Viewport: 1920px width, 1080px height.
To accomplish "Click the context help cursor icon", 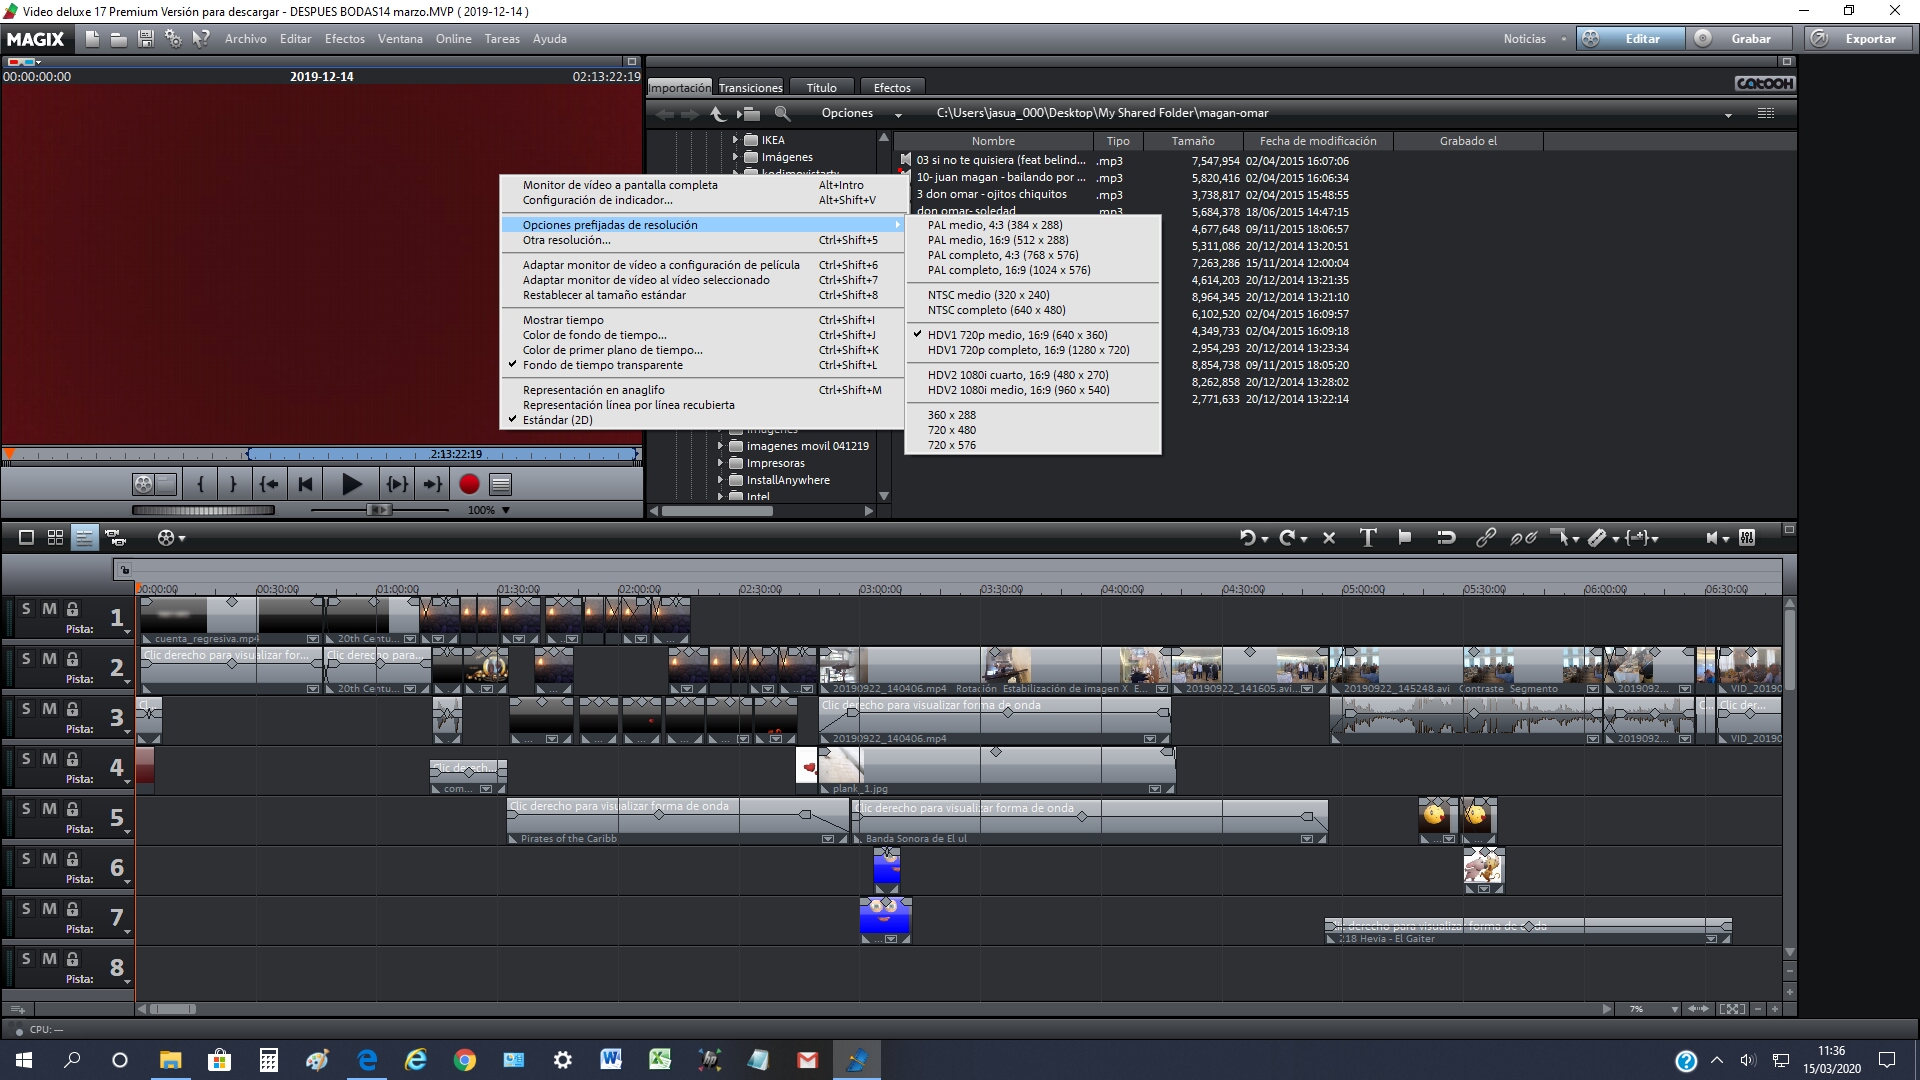I will pyautogui.click(x=201, y=39).
